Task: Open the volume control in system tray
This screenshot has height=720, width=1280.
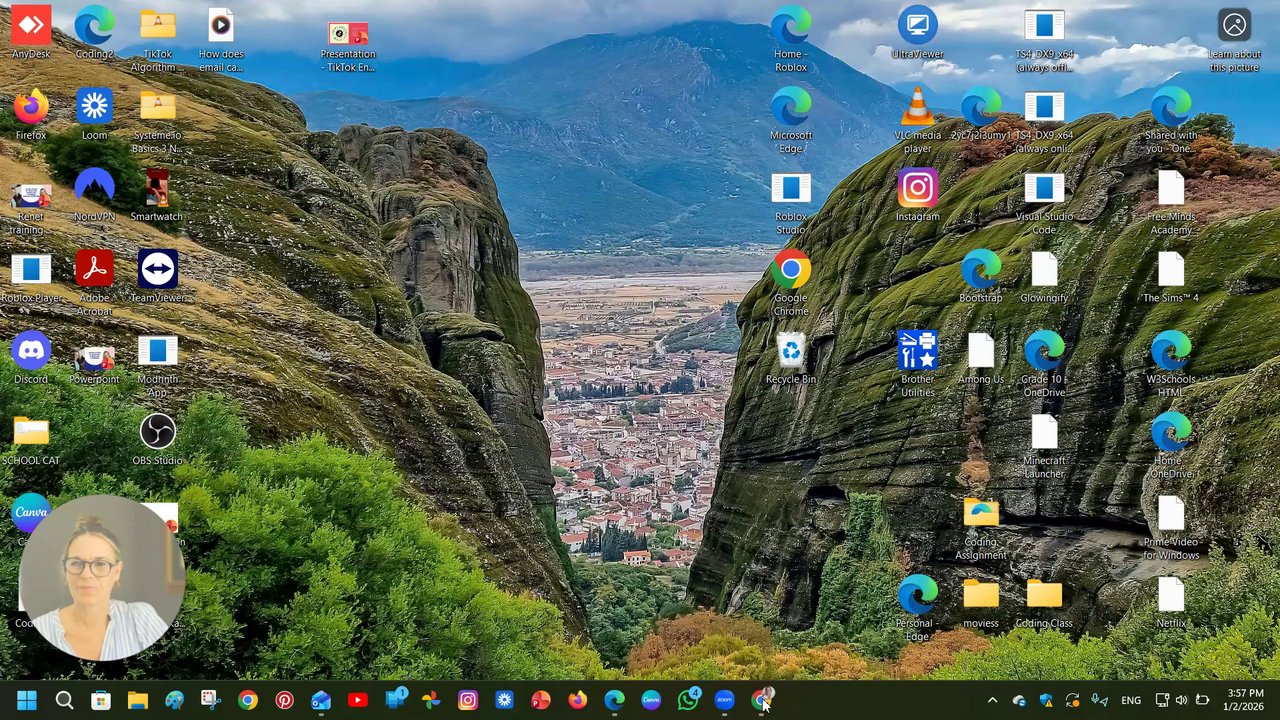Action: coord(1182,700)
